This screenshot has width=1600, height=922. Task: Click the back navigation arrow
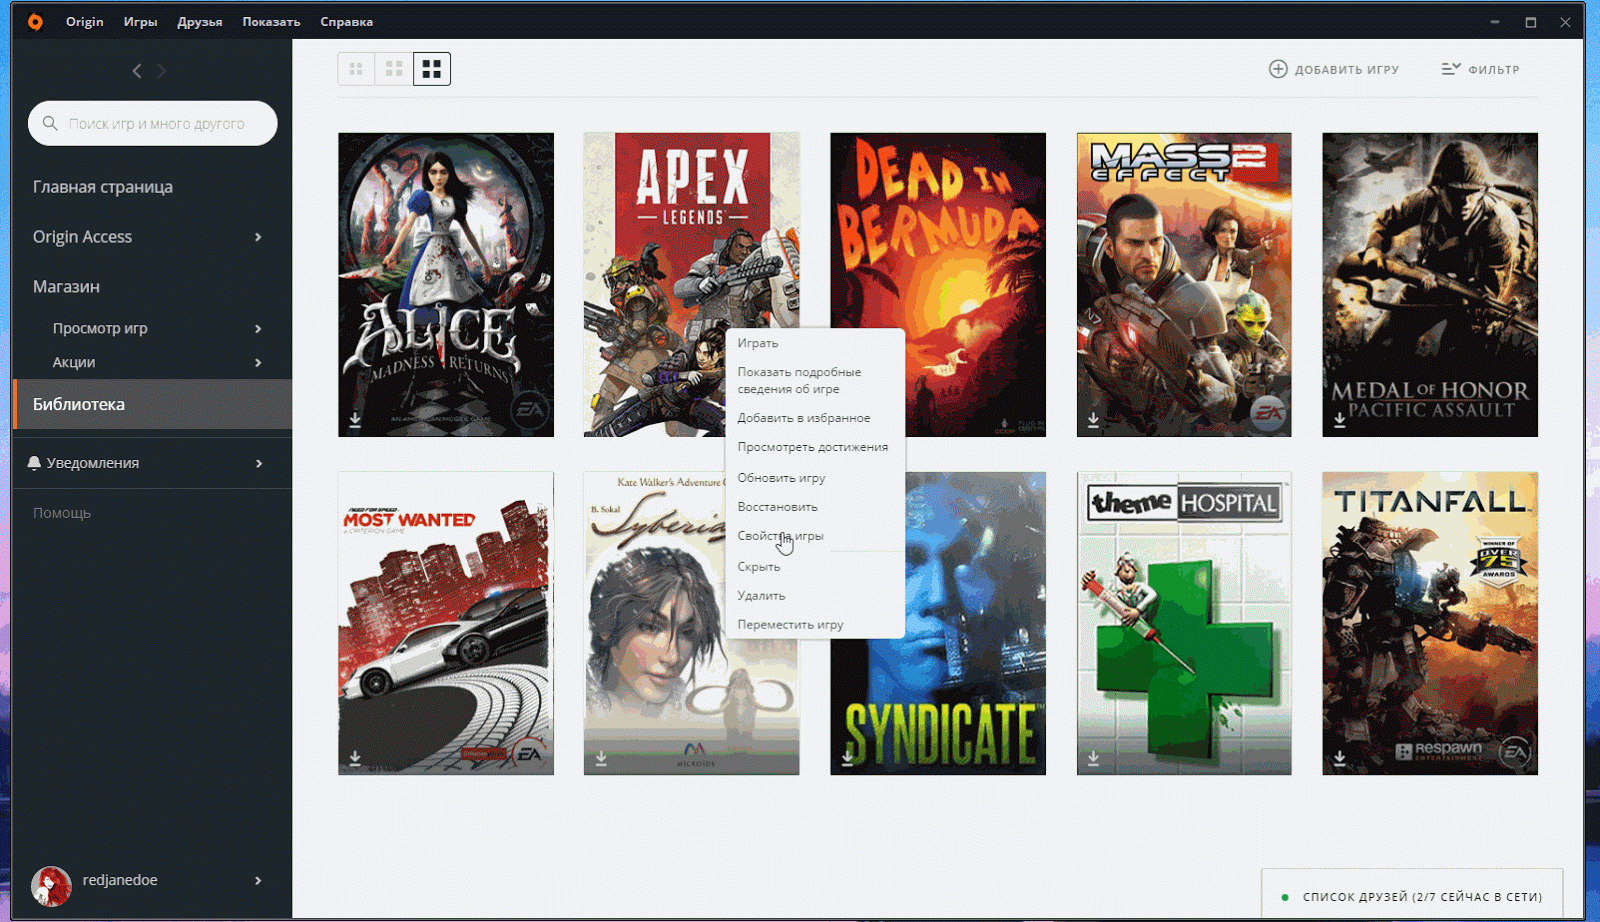[x=137, y=71]
